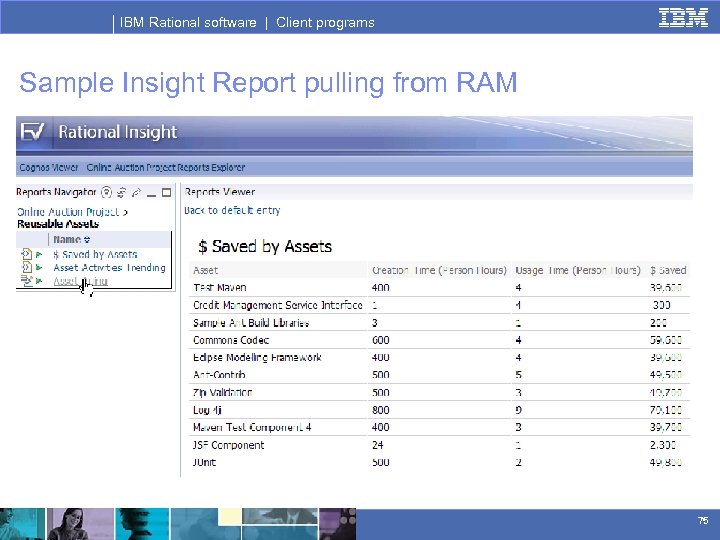Open the Asset Activities Trending report link

(109, 267)
